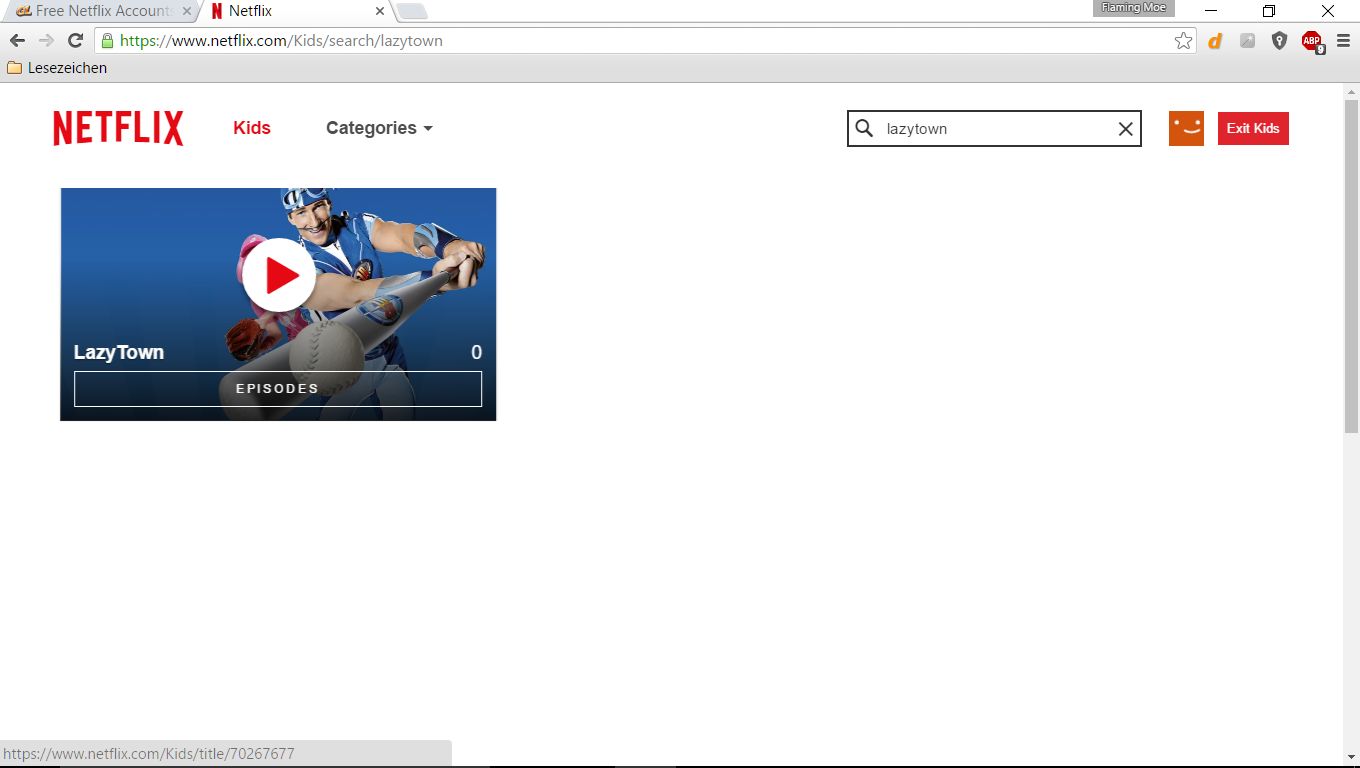Image resolution: width=1360 pixels, height=768 pixels.
Task: Click the Netflix logo
Action: click(118, 128)
